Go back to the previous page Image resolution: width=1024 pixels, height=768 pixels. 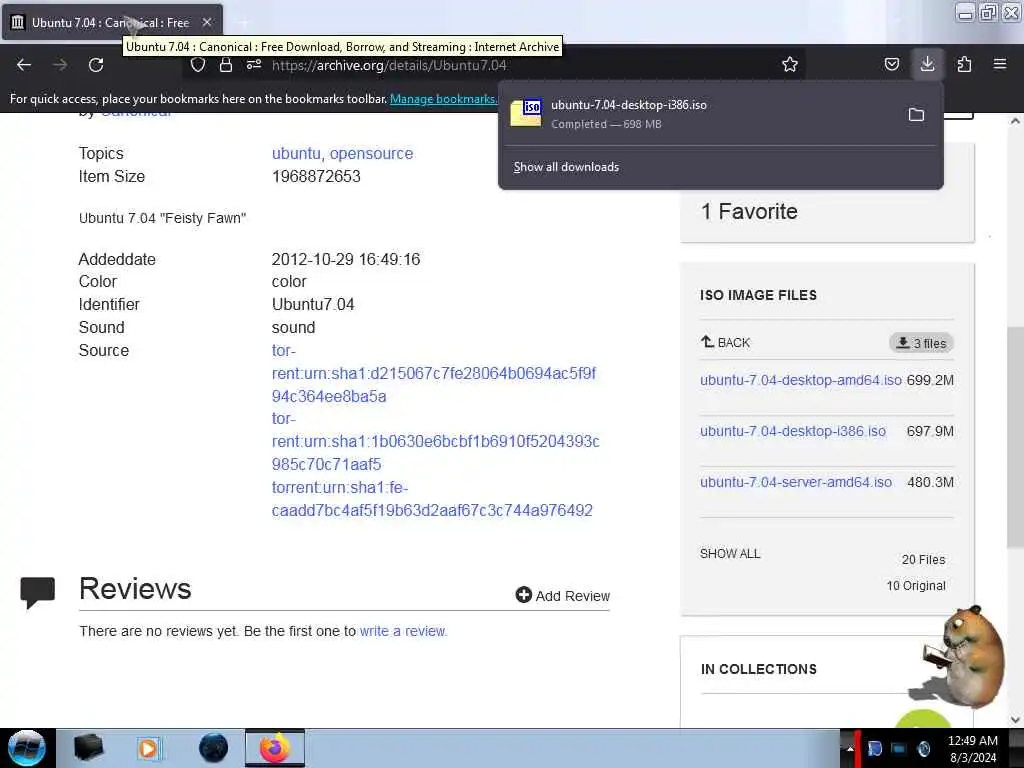pyautogui.click(x=24, y=65)
